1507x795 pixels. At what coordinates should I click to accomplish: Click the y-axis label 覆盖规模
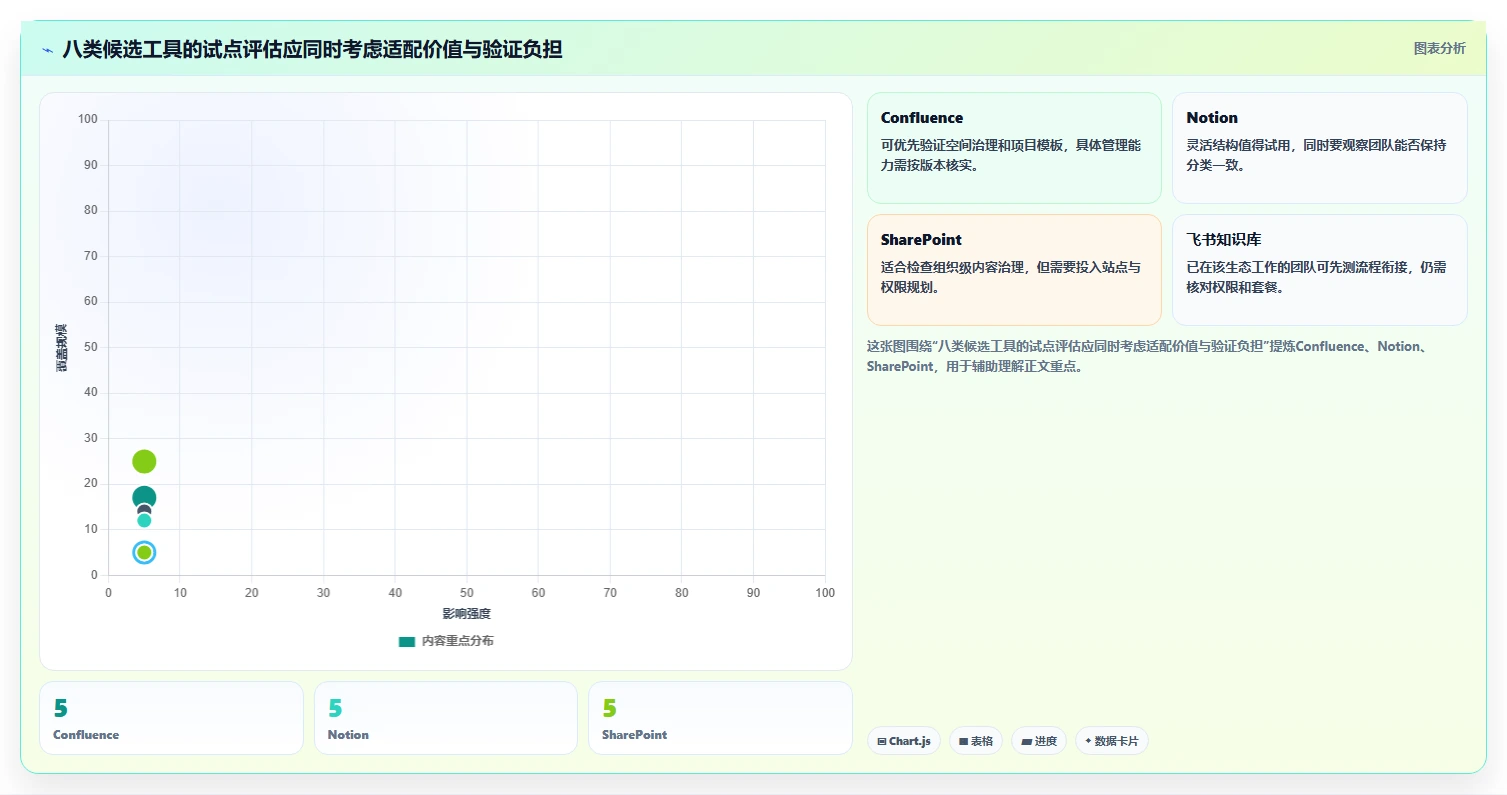click(x=62, y=348)
